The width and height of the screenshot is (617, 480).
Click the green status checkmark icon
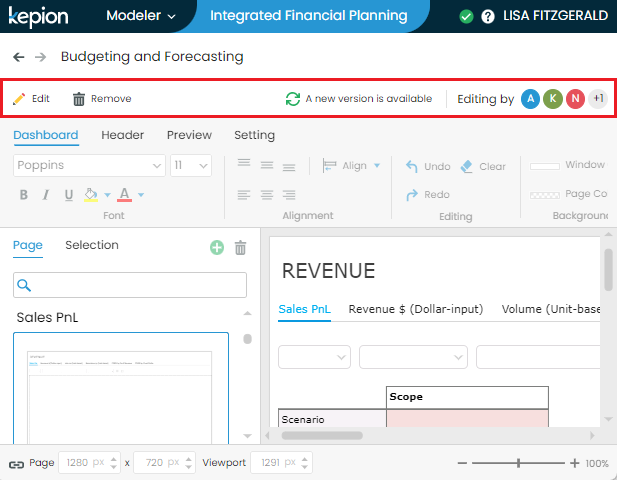coord(466,17)
